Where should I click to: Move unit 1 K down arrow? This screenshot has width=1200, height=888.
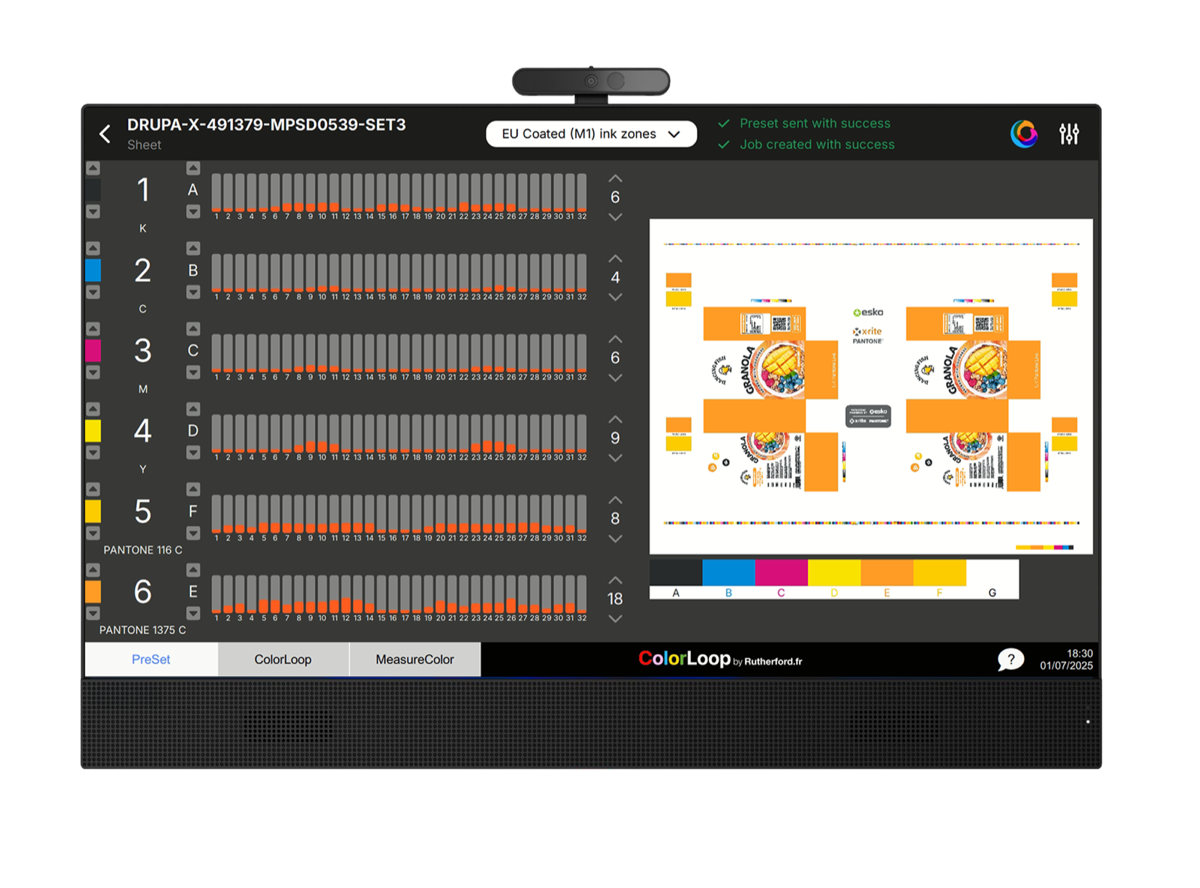coord(93,211)
